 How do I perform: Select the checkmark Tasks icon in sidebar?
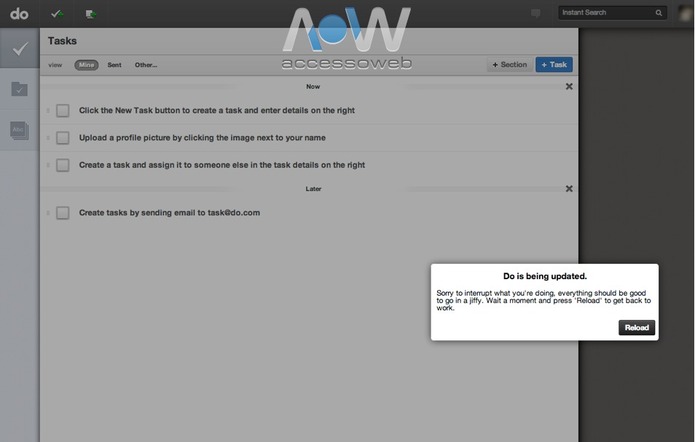click(19, 48)
